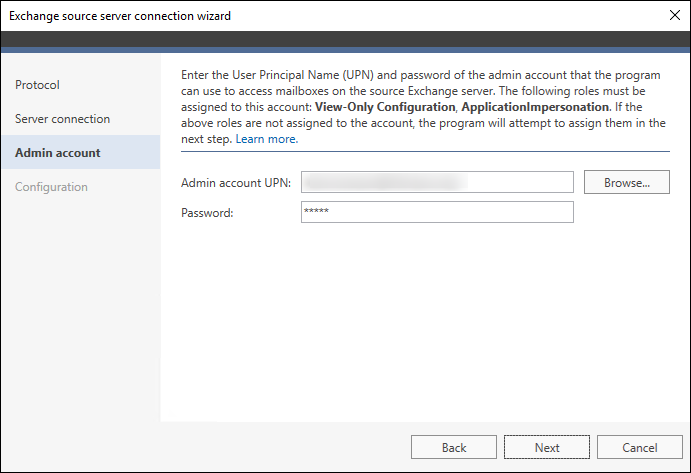Click the "Admin account UPN:" label
The width and height of the screenshot is (691, 473).
click(236, 183)
